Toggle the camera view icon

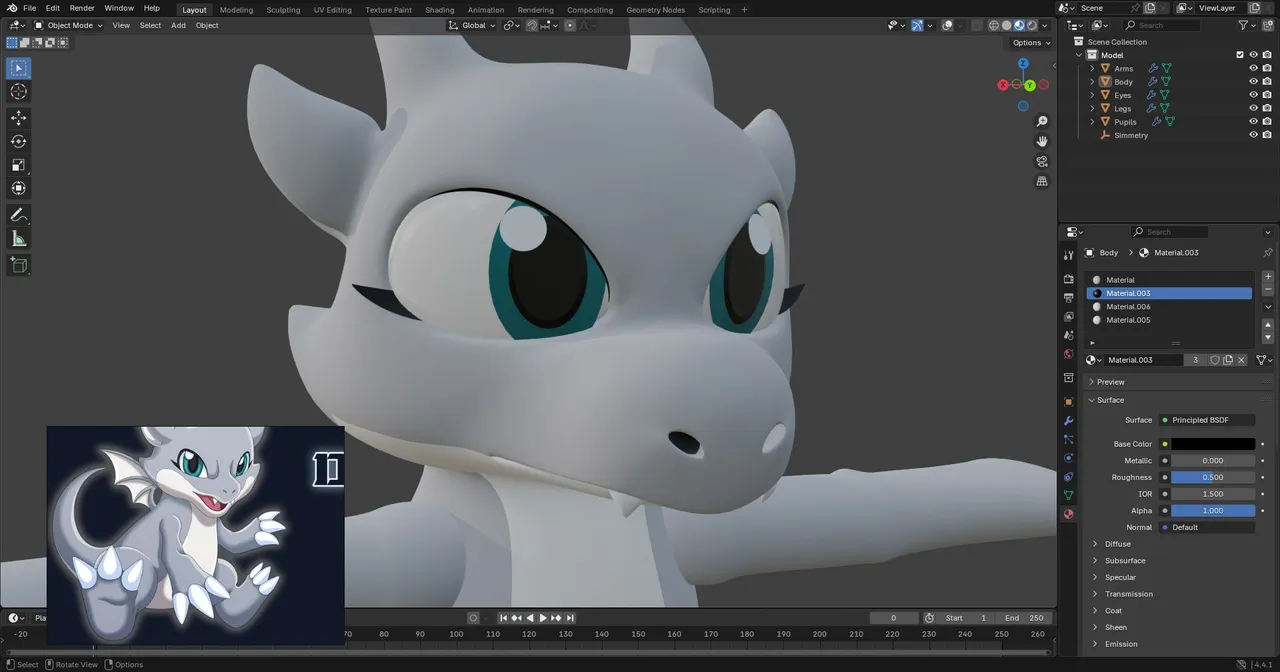coord(1042,162)
